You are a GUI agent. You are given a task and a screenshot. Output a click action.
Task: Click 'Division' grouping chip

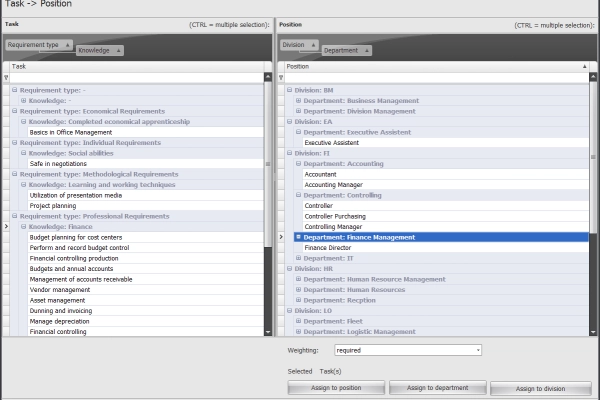pyautogui.click(x=299, y=45)
